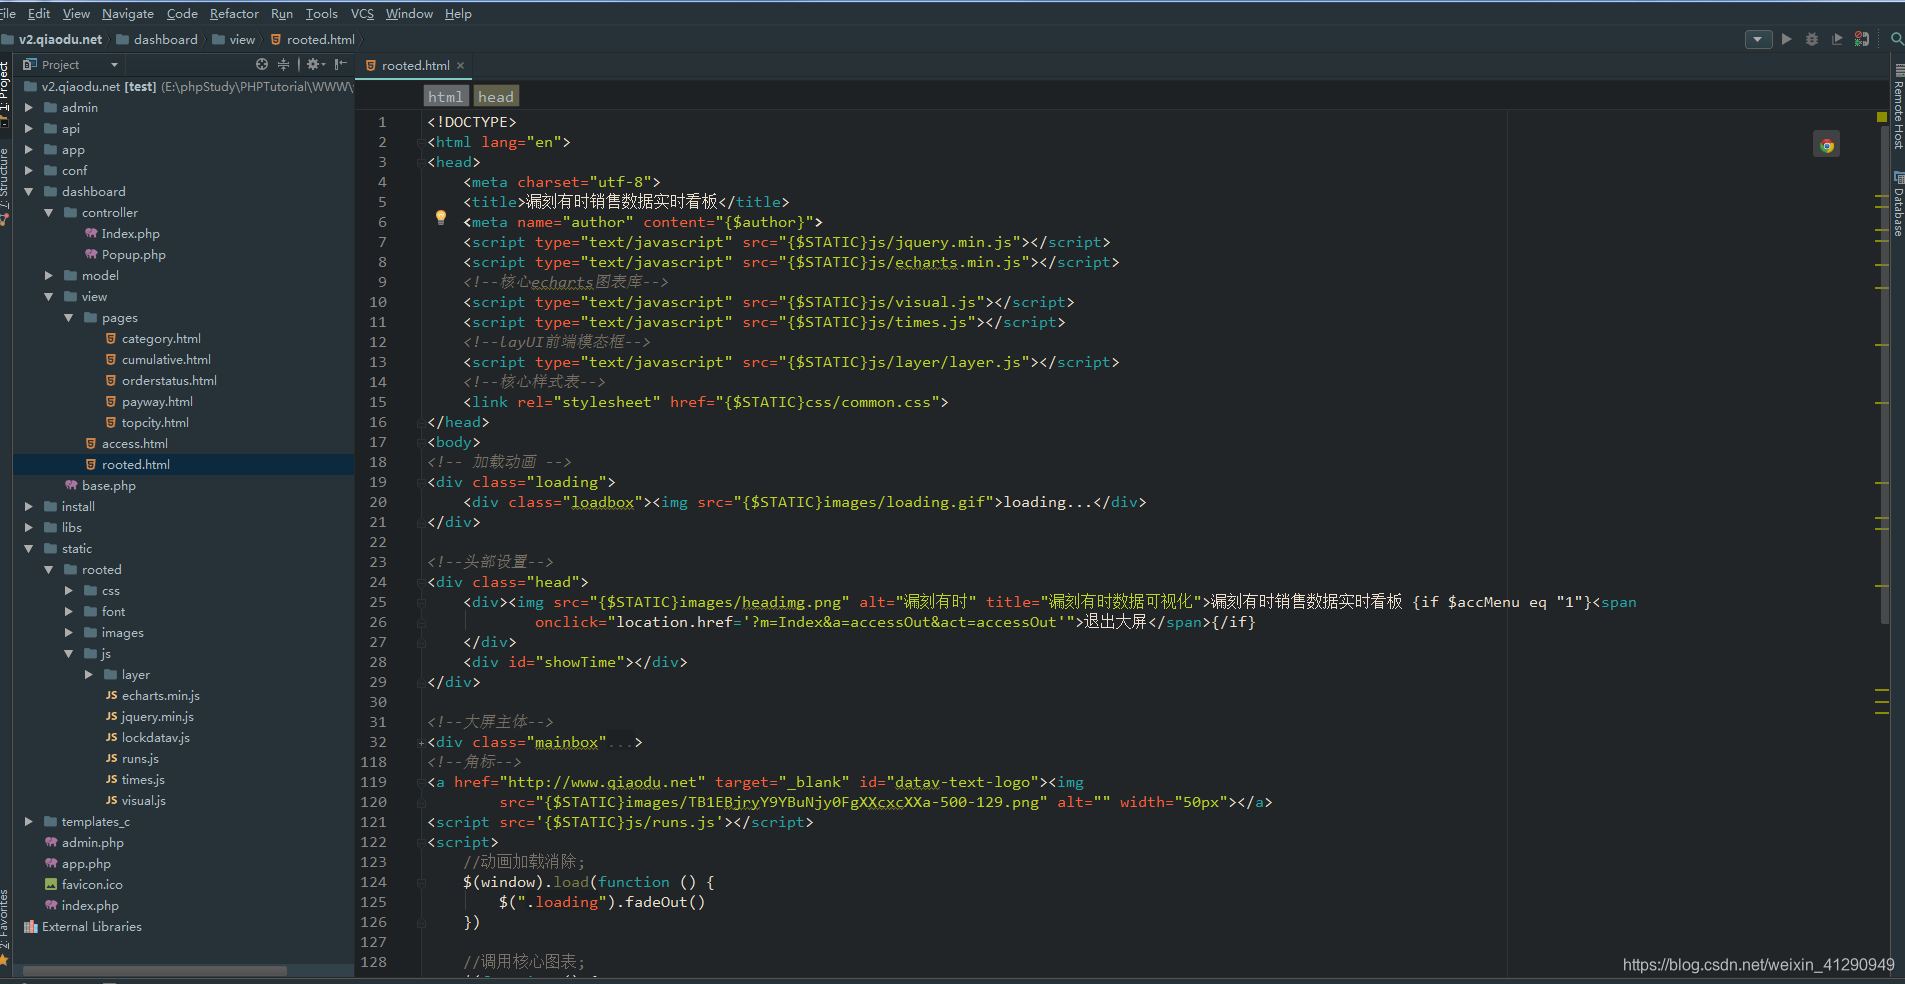The image size is (1905, 984).
Task: Start the Debug (bug) tool
Action: tap(1811, 39)
